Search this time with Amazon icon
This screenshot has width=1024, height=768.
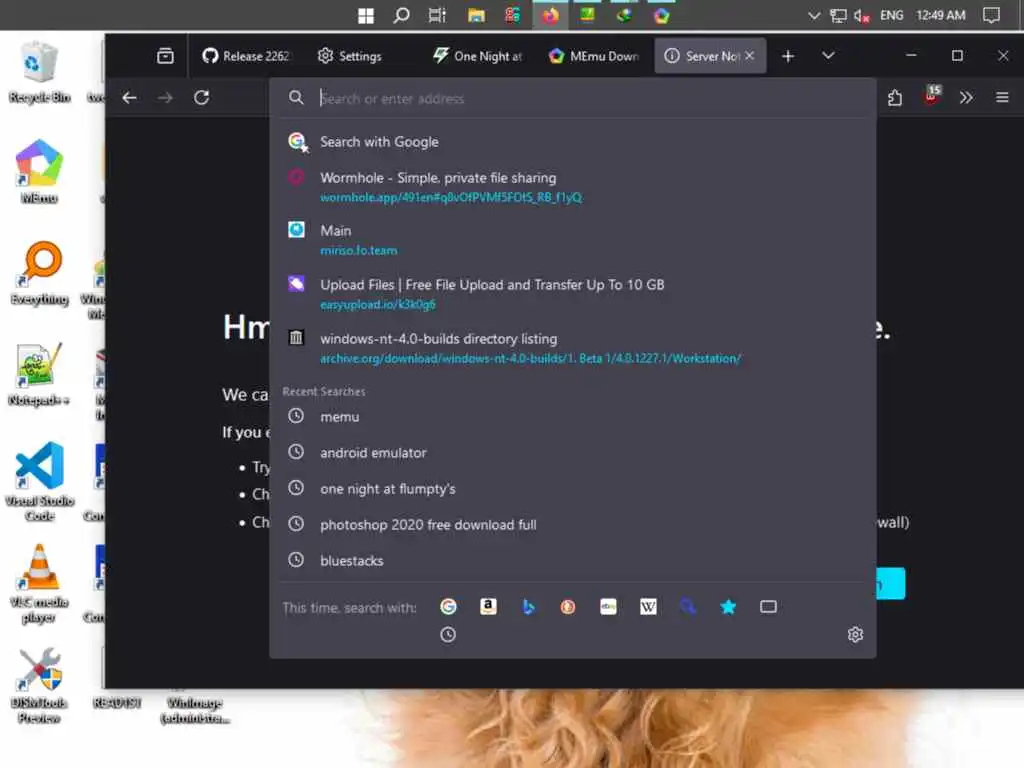[488, 607]
